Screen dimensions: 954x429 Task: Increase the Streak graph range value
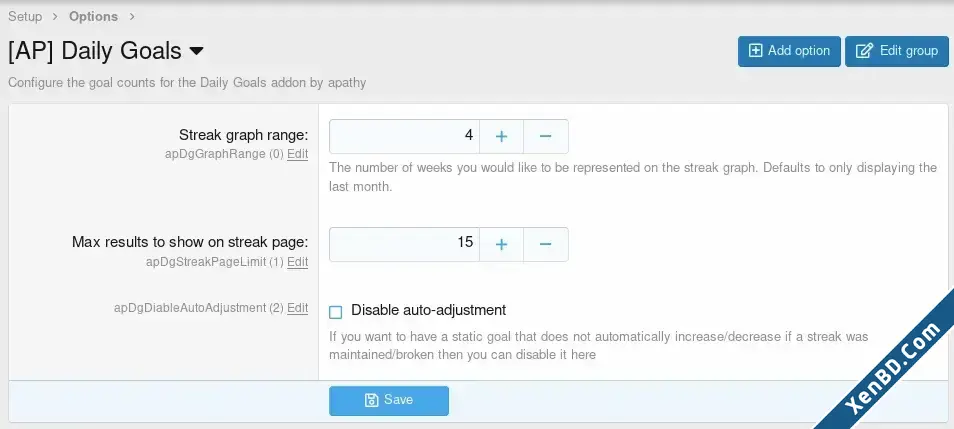coord(501,136)
